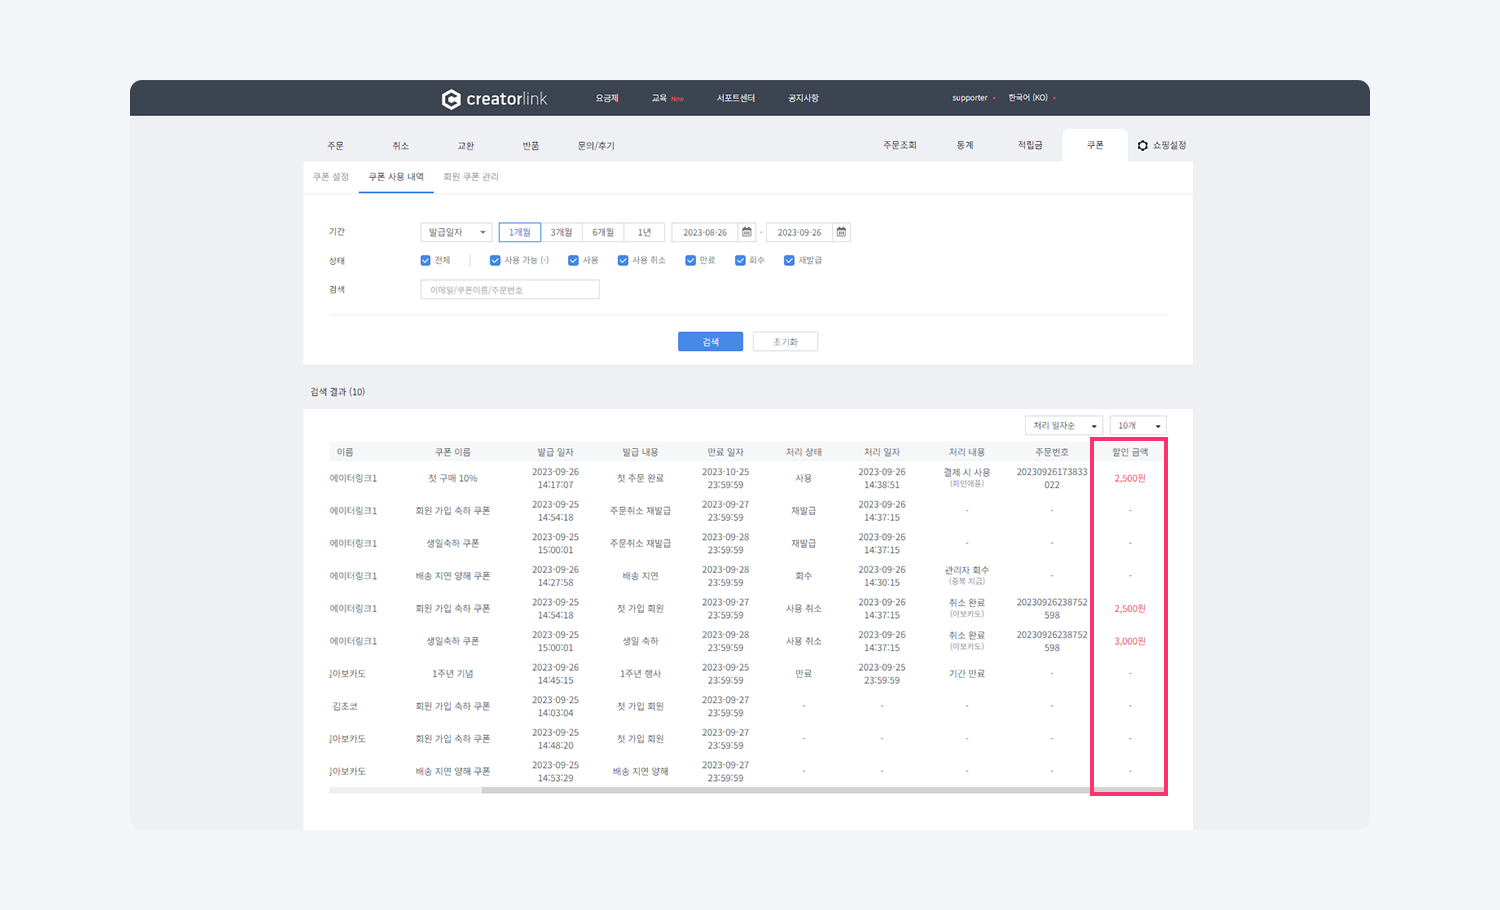Open the supporter account dropdown
Viewport: 1500px width, 910px height.
[x=973, y=98]
